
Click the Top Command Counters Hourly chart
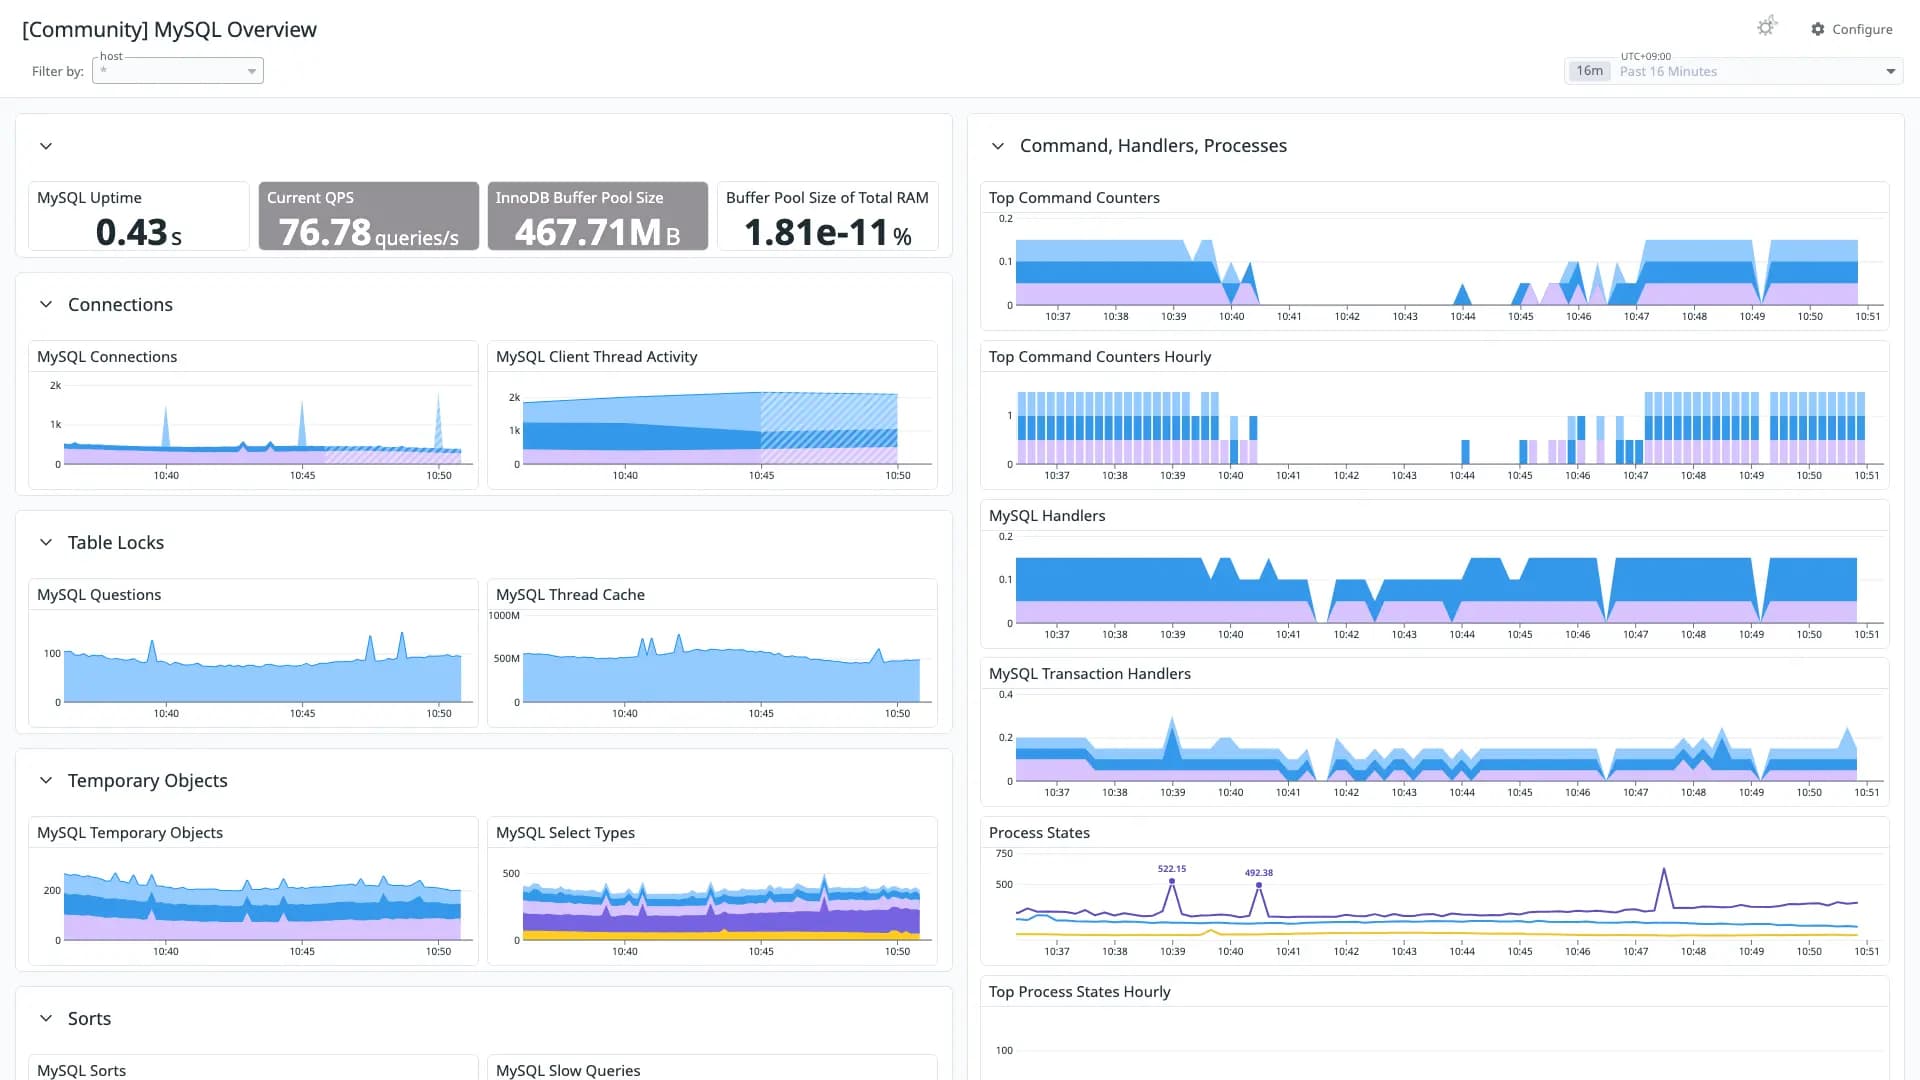tap(1435, 428)
